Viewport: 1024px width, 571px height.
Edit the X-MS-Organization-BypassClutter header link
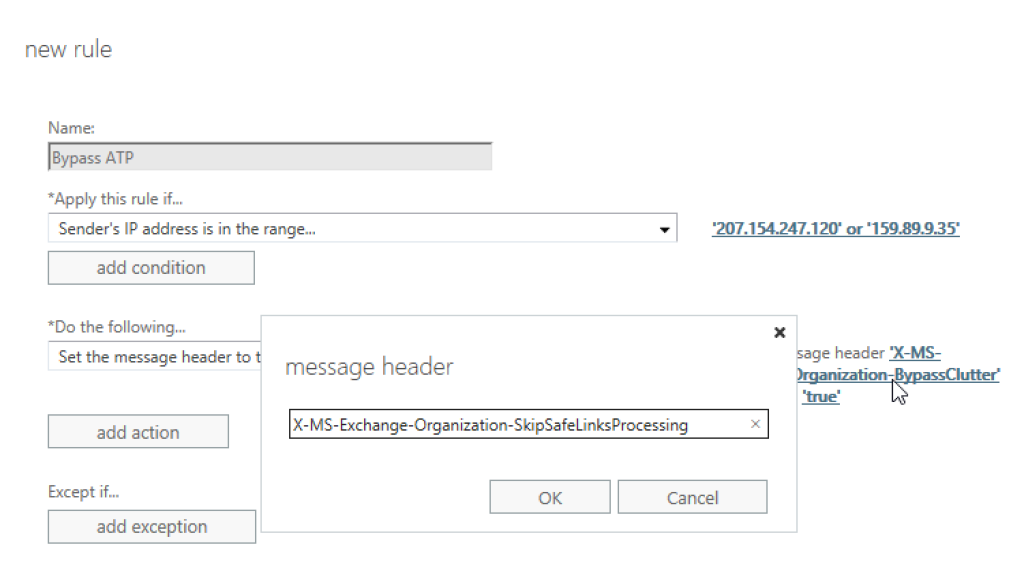[896, 374]
